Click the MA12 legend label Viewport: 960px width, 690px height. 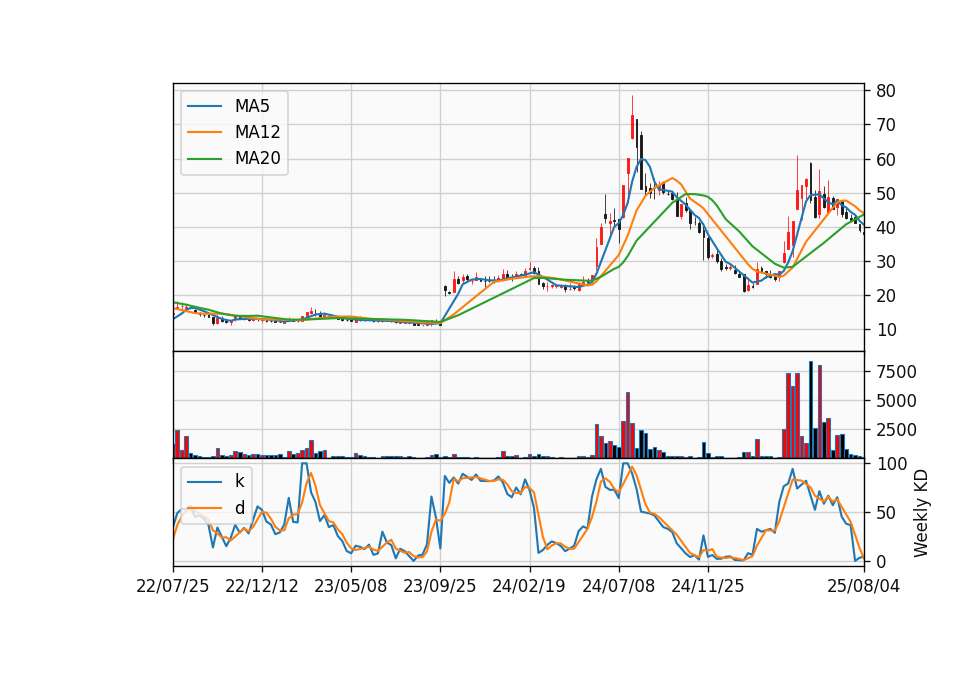[257, 132]
